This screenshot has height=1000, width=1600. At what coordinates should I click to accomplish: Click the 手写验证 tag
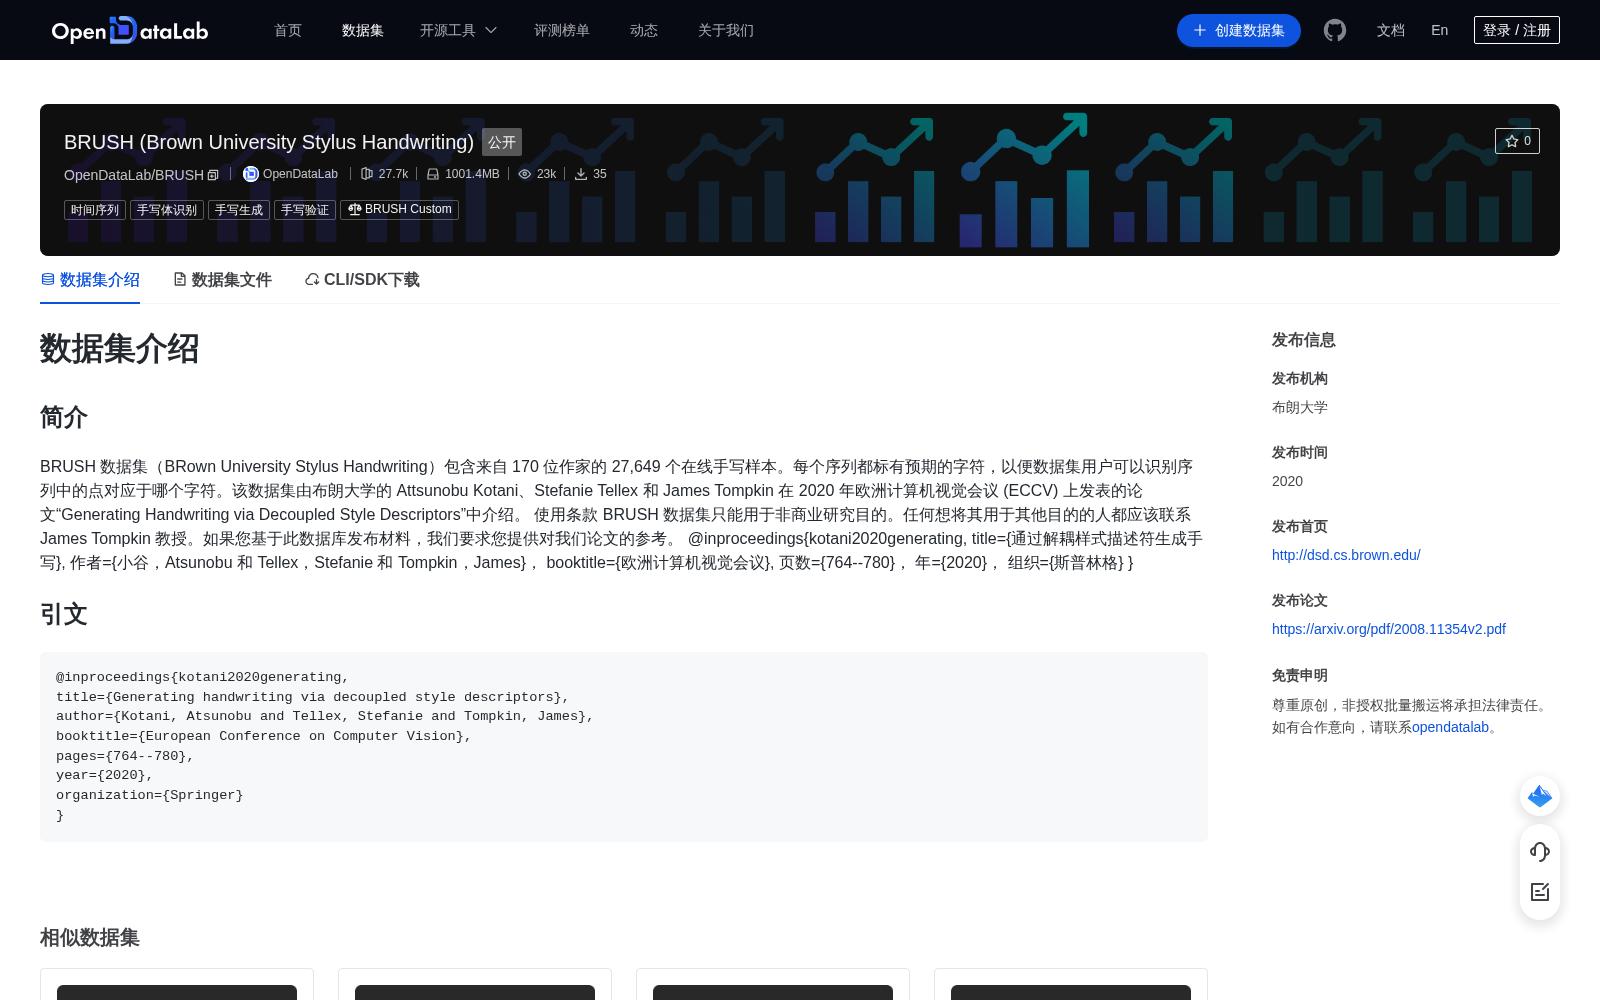[x=305, y=210]
